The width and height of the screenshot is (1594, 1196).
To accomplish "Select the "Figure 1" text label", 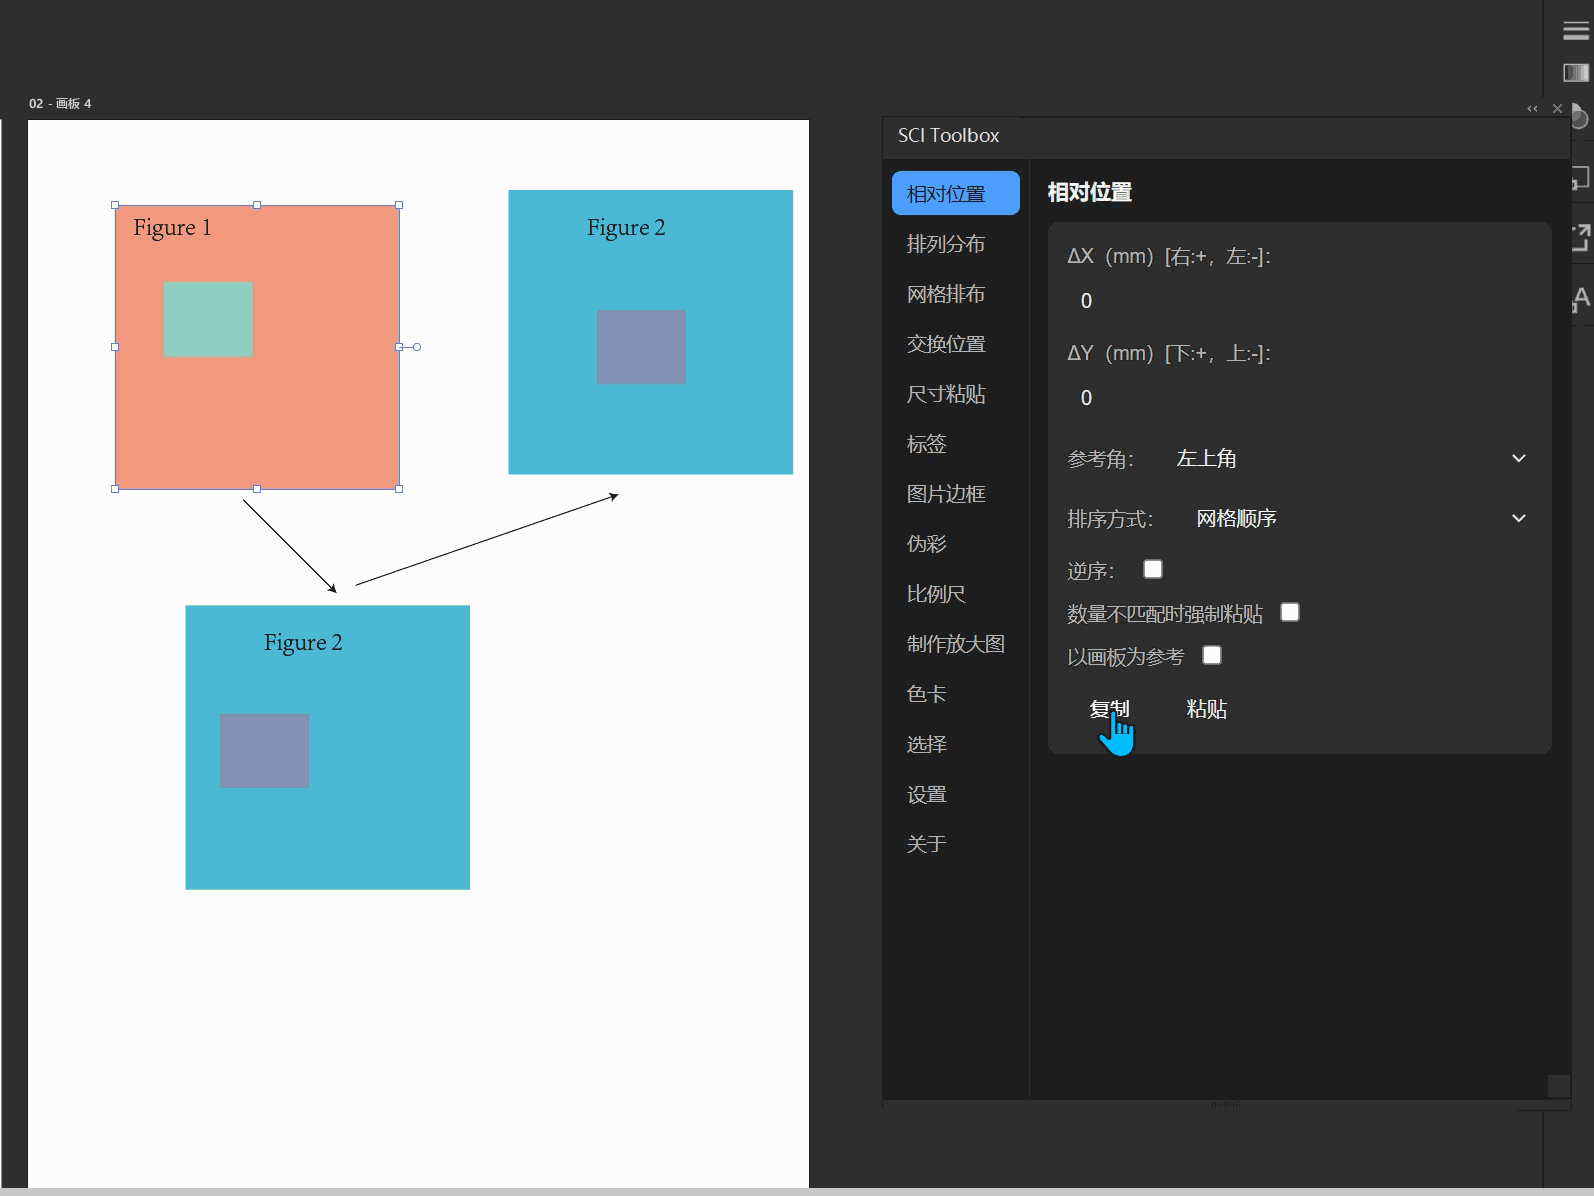I will click(172, 228).
